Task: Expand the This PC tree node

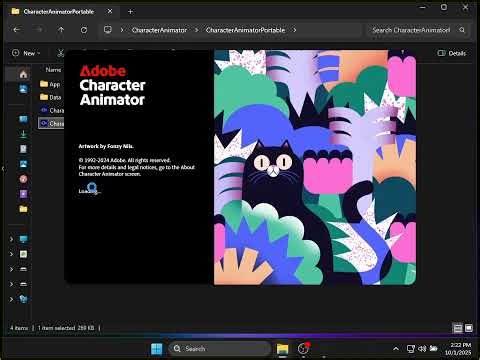Action: pos(11,239)
